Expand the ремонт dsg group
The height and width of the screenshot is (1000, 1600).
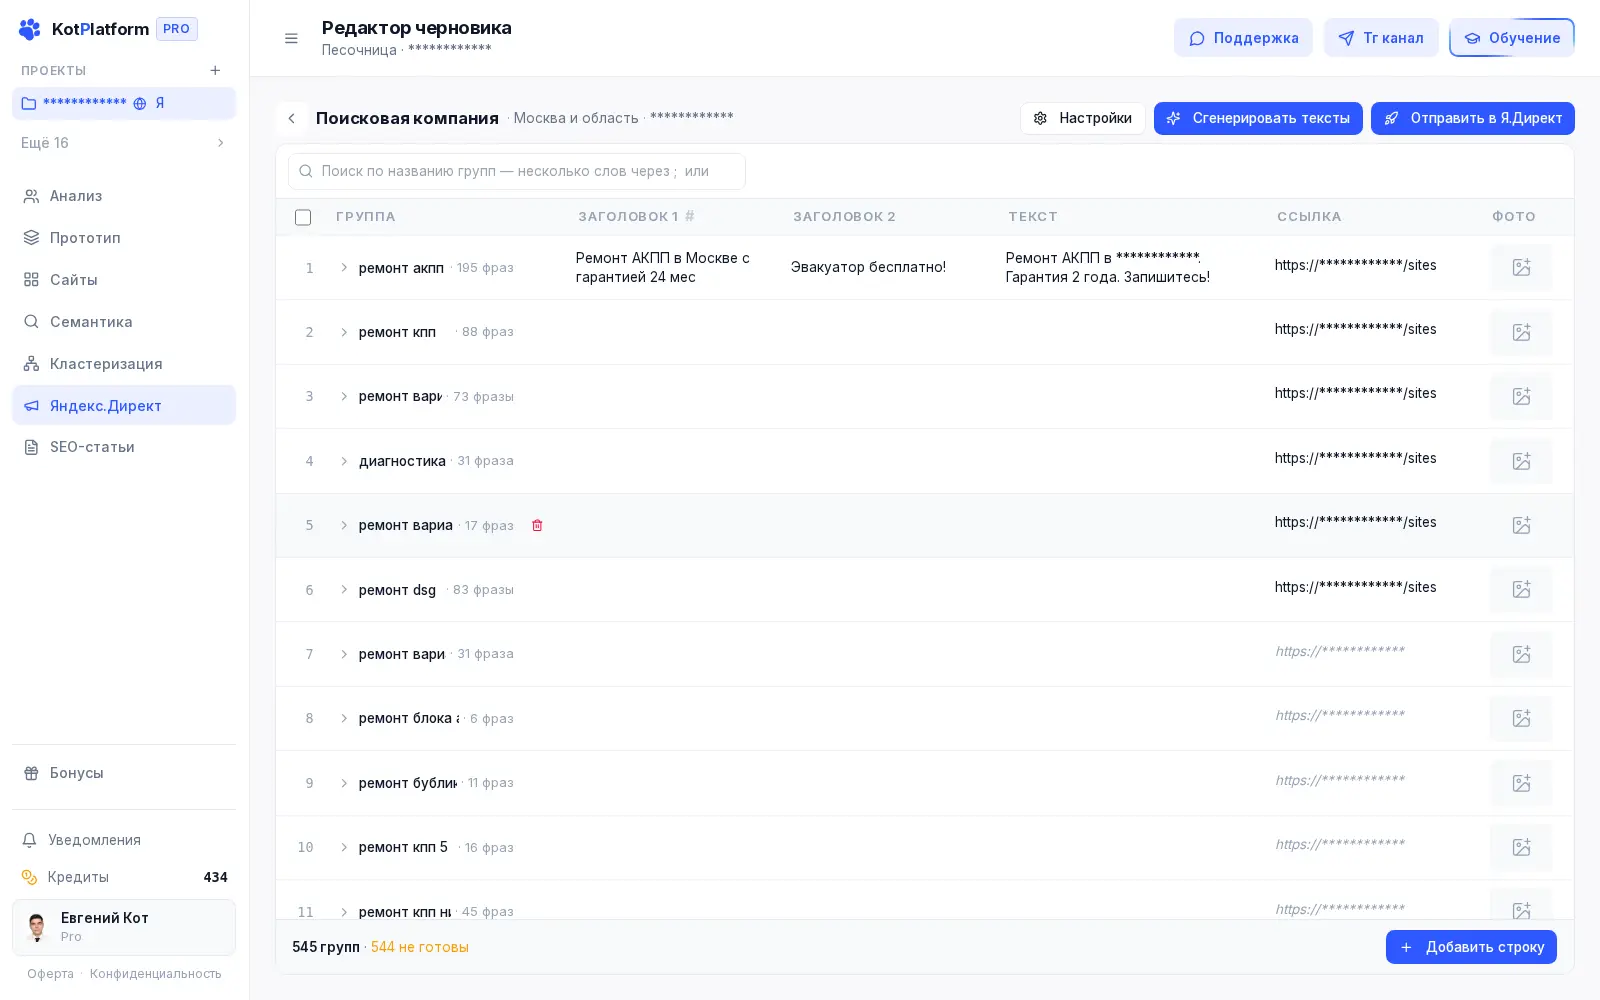[344, 589]
